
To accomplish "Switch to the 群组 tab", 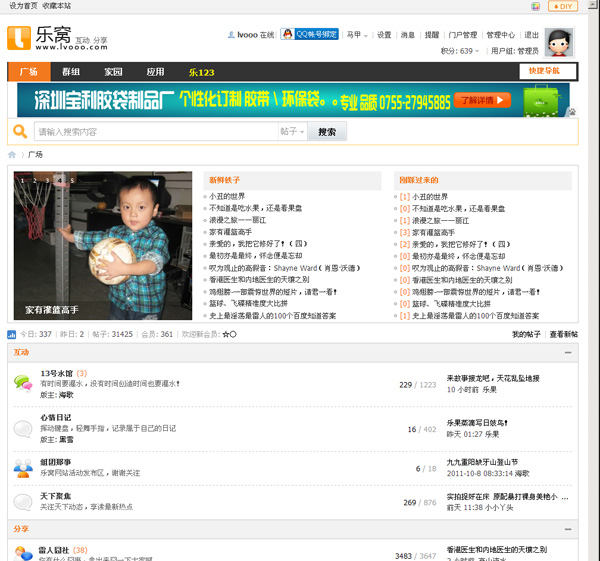I will click(71, 72).
